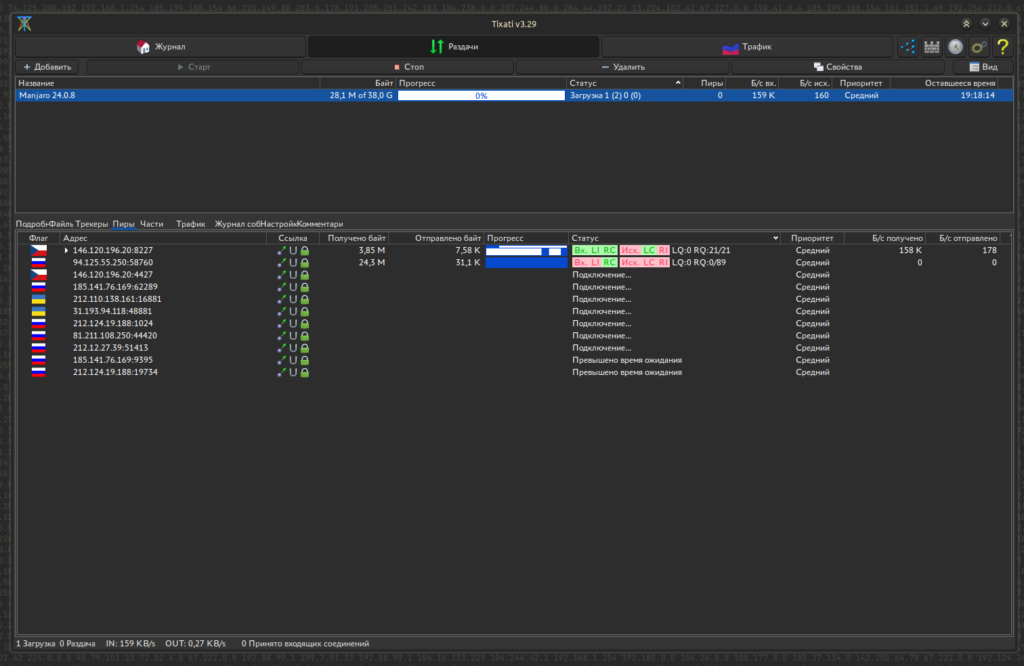
Task: Click the link arrow icon for 212.124.19.188:1024
Action: pos(281,323)
